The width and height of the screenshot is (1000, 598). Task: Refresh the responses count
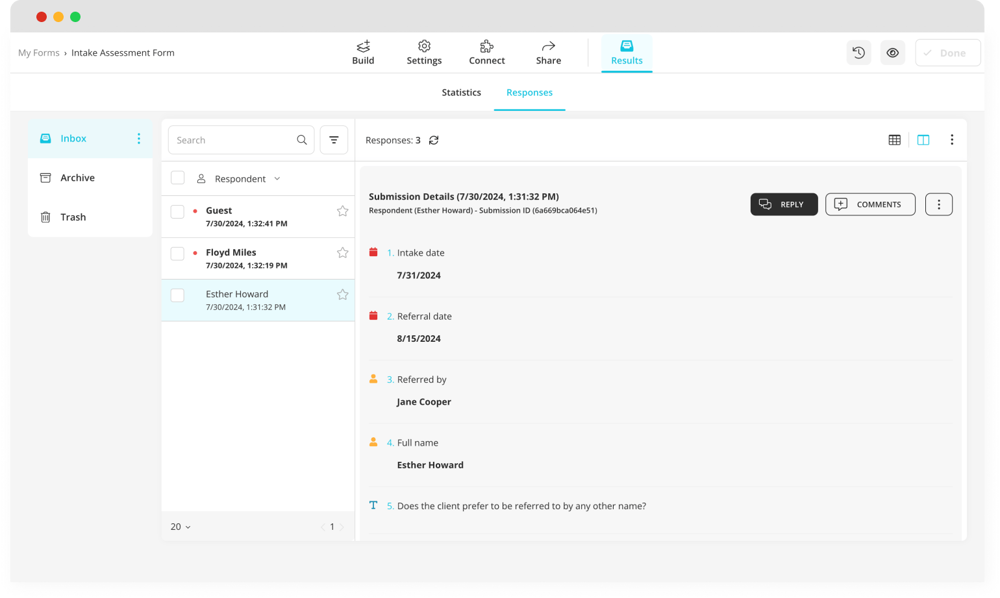tap(434, 140)
